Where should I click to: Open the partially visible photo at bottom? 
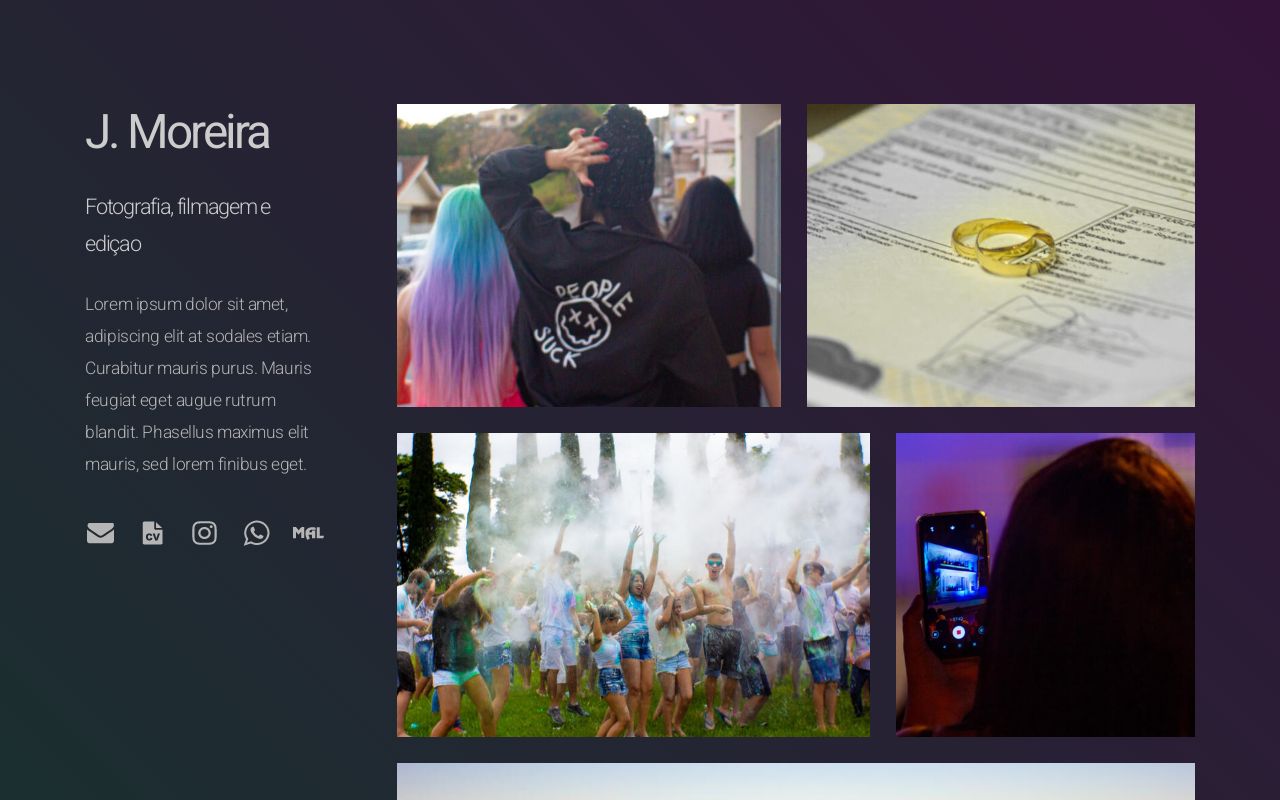pyautogui.click(x=795, y=781)
